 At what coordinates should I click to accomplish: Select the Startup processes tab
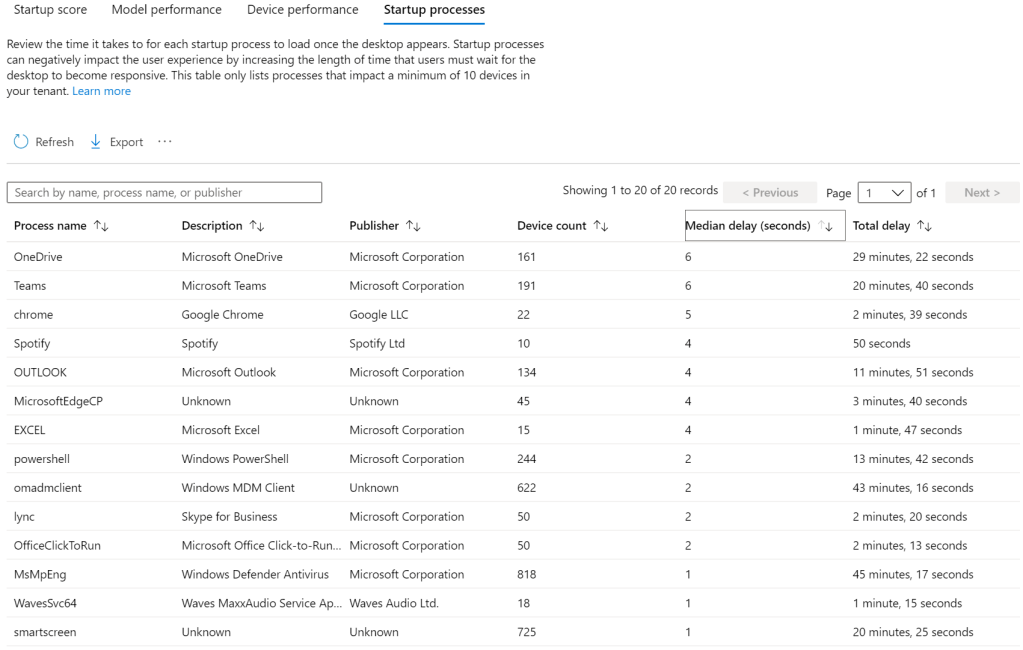click(x=434, y=10)
